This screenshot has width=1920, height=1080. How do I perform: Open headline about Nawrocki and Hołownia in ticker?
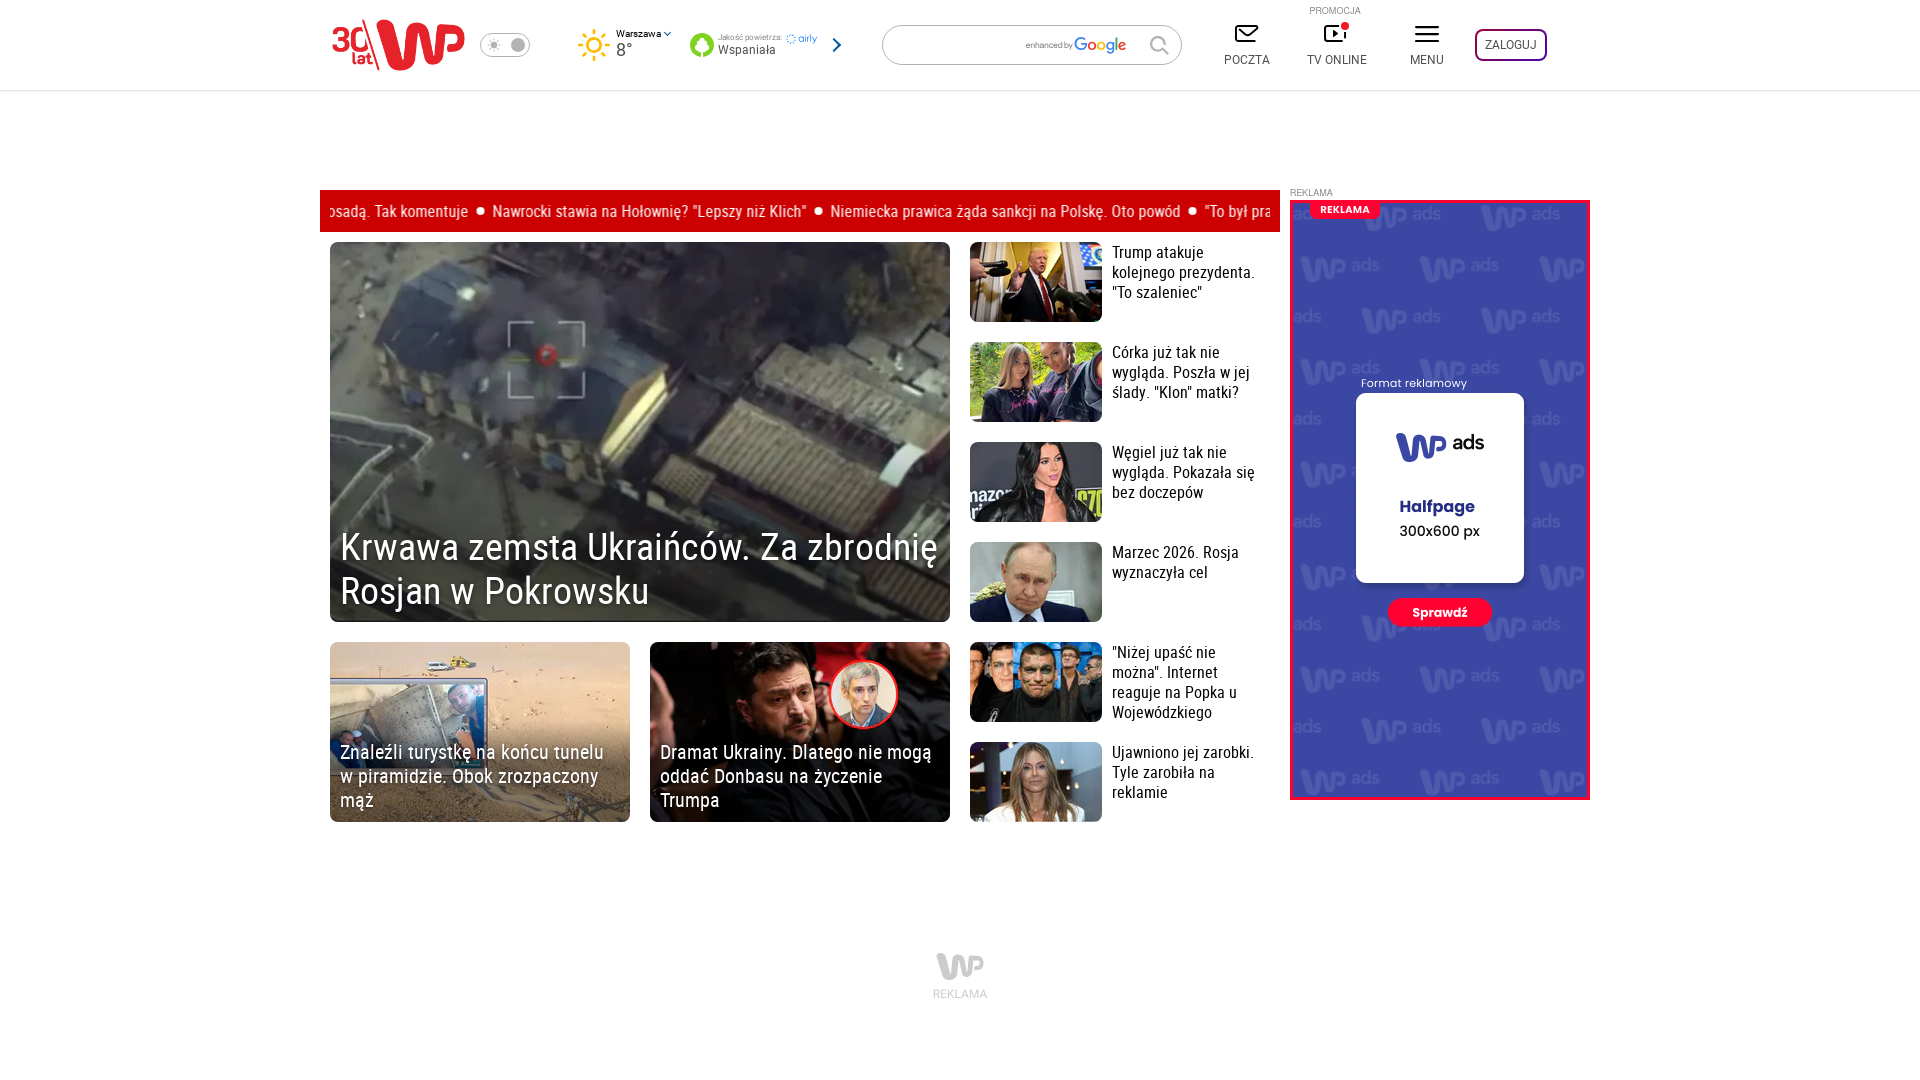pos(648,212)
